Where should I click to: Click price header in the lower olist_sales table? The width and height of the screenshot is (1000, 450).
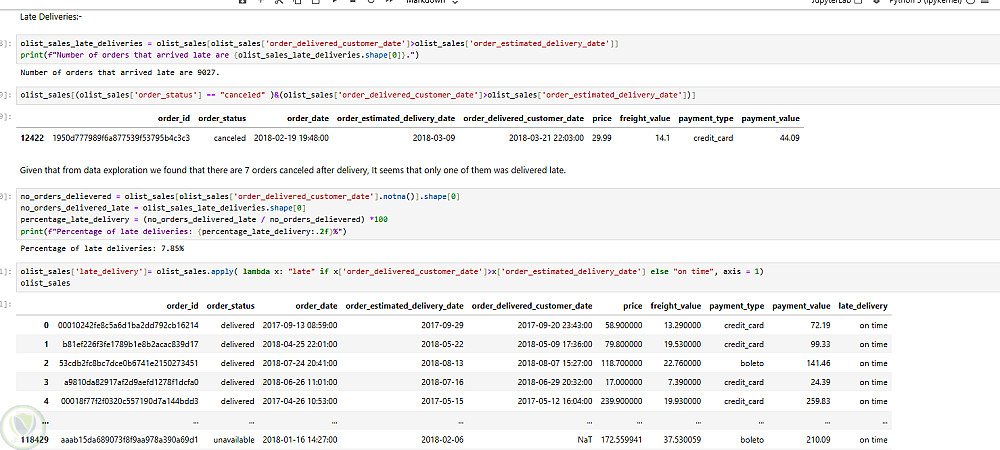(633, 306)
